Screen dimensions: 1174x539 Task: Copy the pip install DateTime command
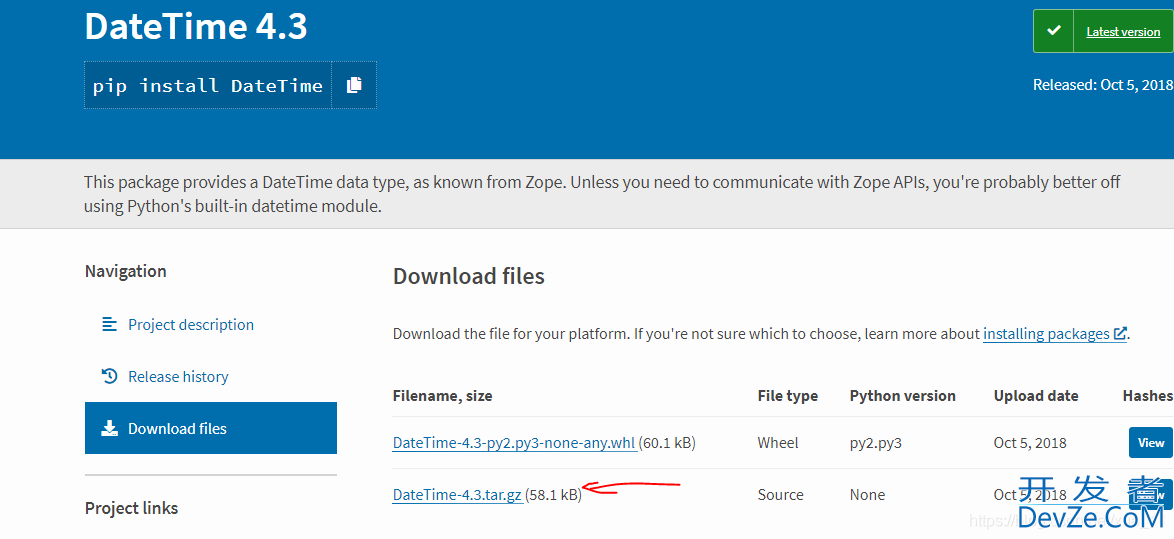point(354,85)
